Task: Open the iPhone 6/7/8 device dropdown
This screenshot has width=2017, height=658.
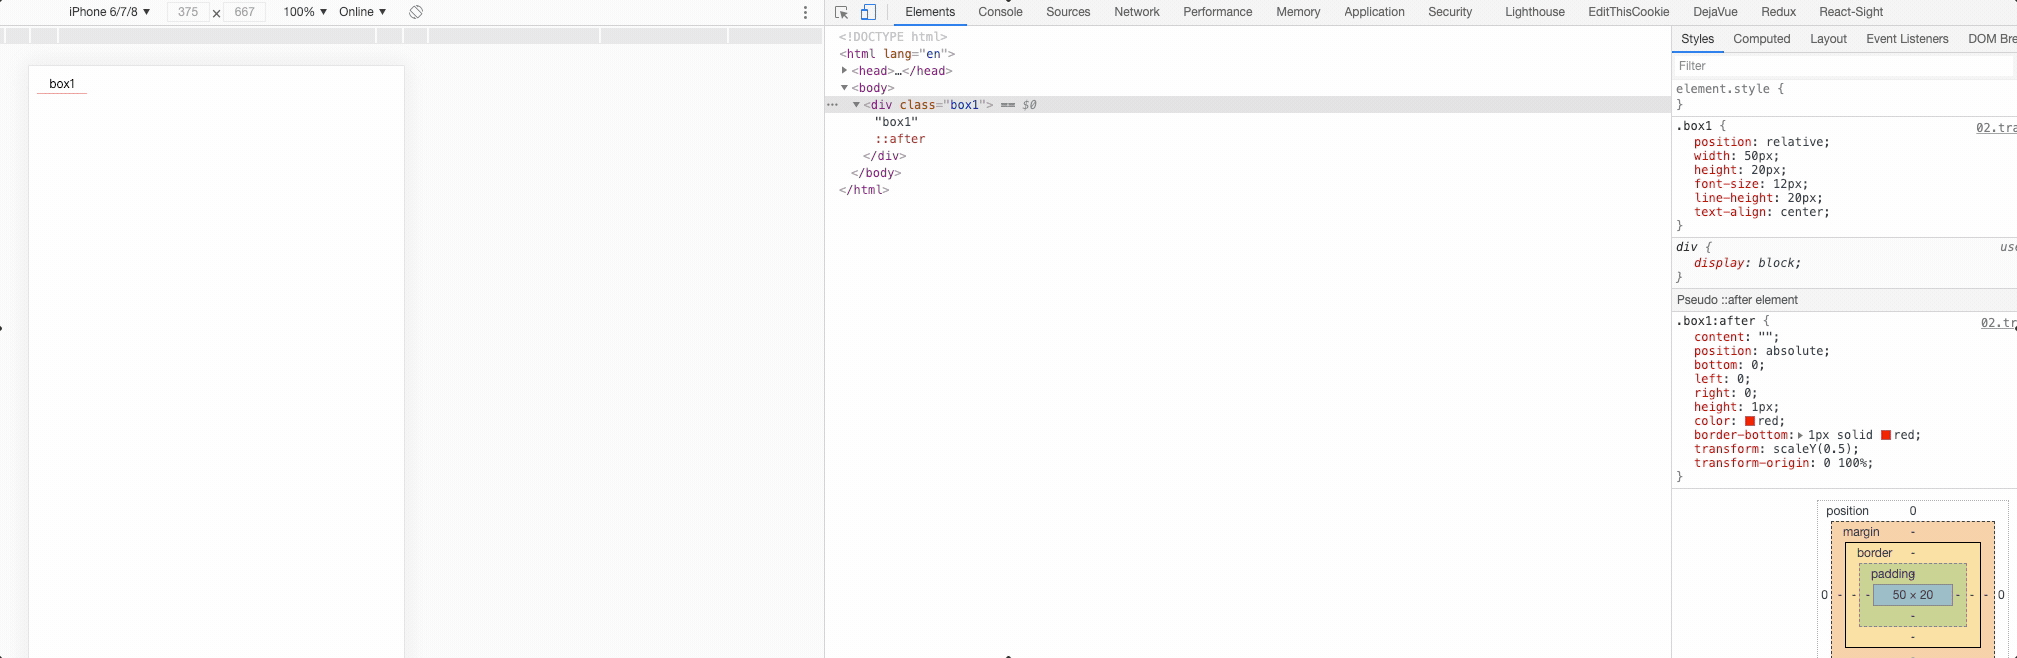Action: [109, 12]
